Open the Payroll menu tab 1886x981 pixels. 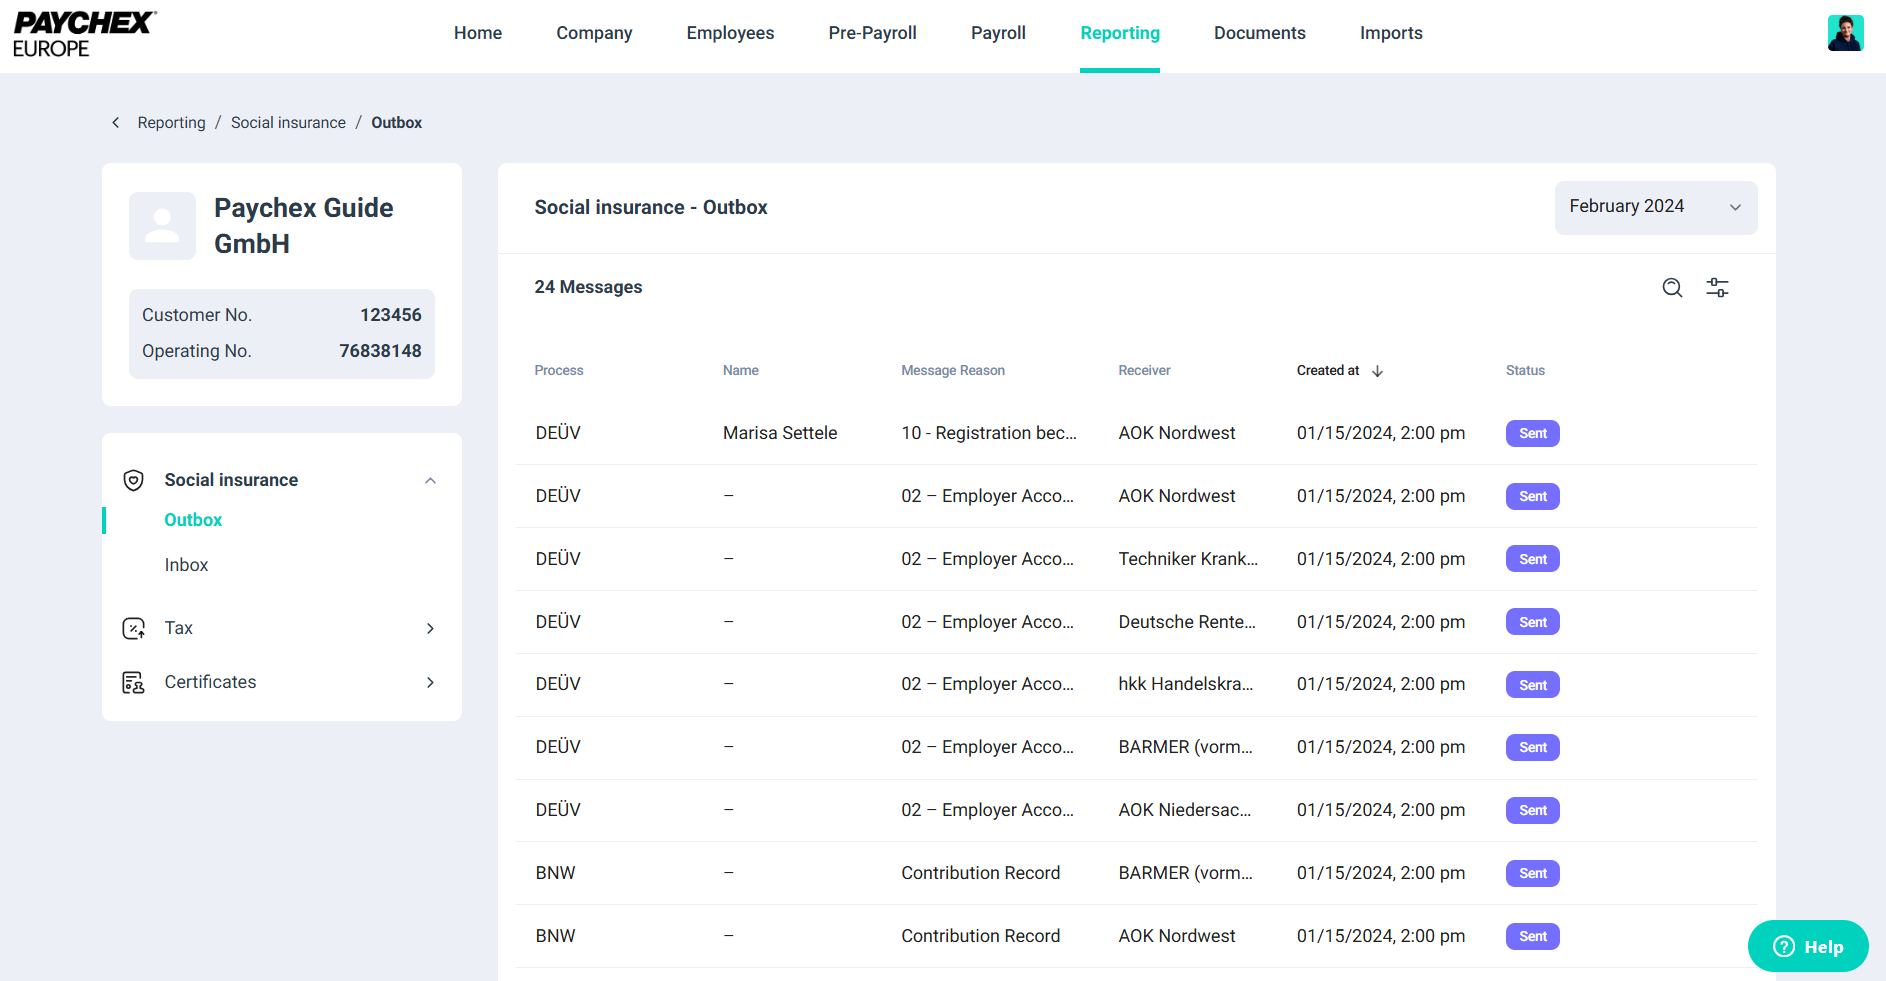pos(998,33)
